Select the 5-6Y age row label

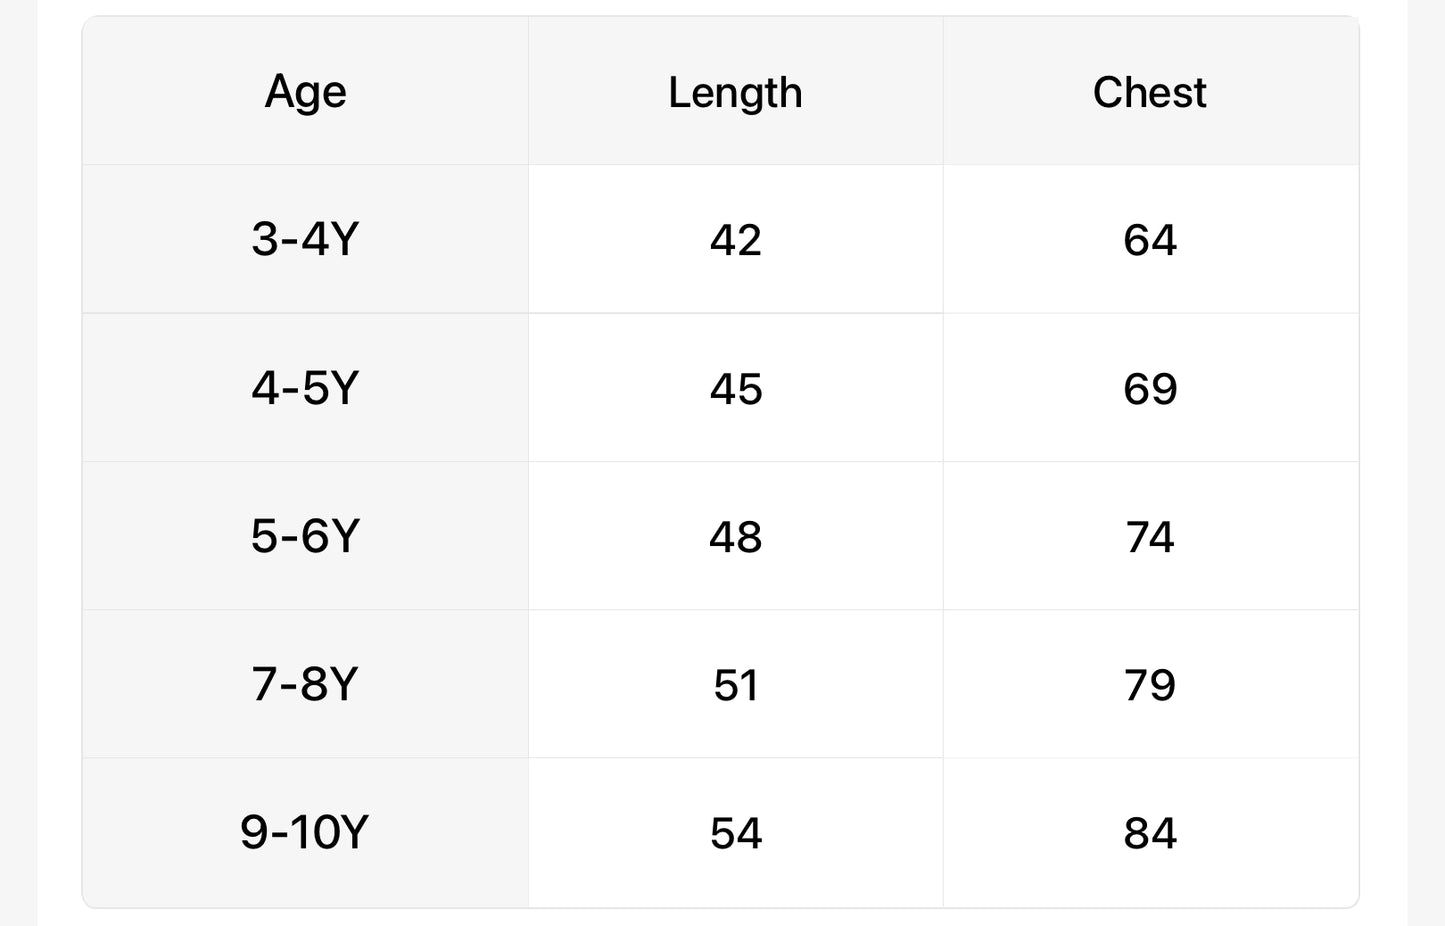click(x=305, y=536)
